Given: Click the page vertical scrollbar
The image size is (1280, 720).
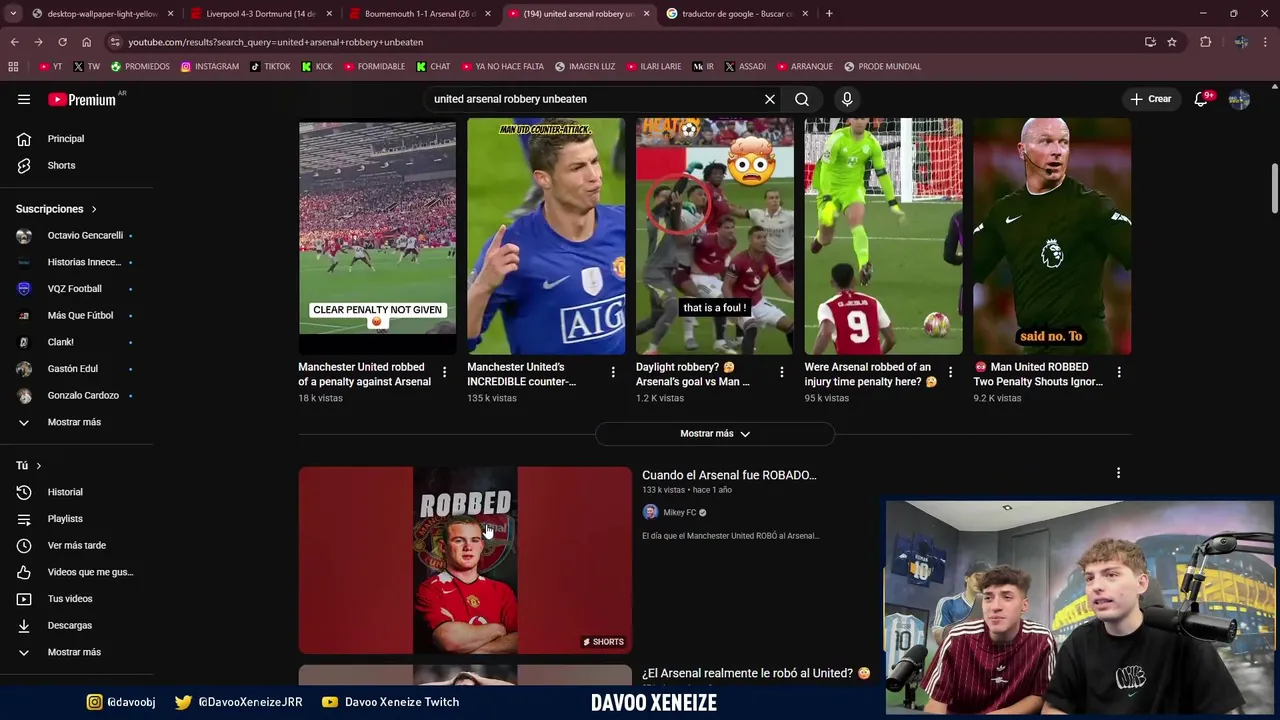Looking at the screenshot, I should [x=1275, y=188].
